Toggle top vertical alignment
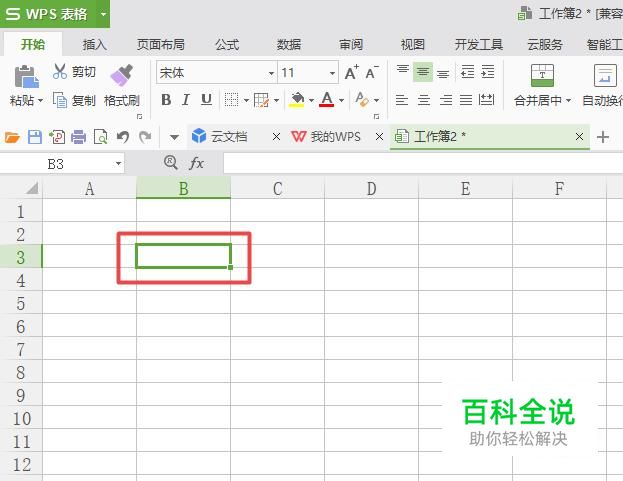Viewport: 623px width, 481px height. [x=402, y=71]
